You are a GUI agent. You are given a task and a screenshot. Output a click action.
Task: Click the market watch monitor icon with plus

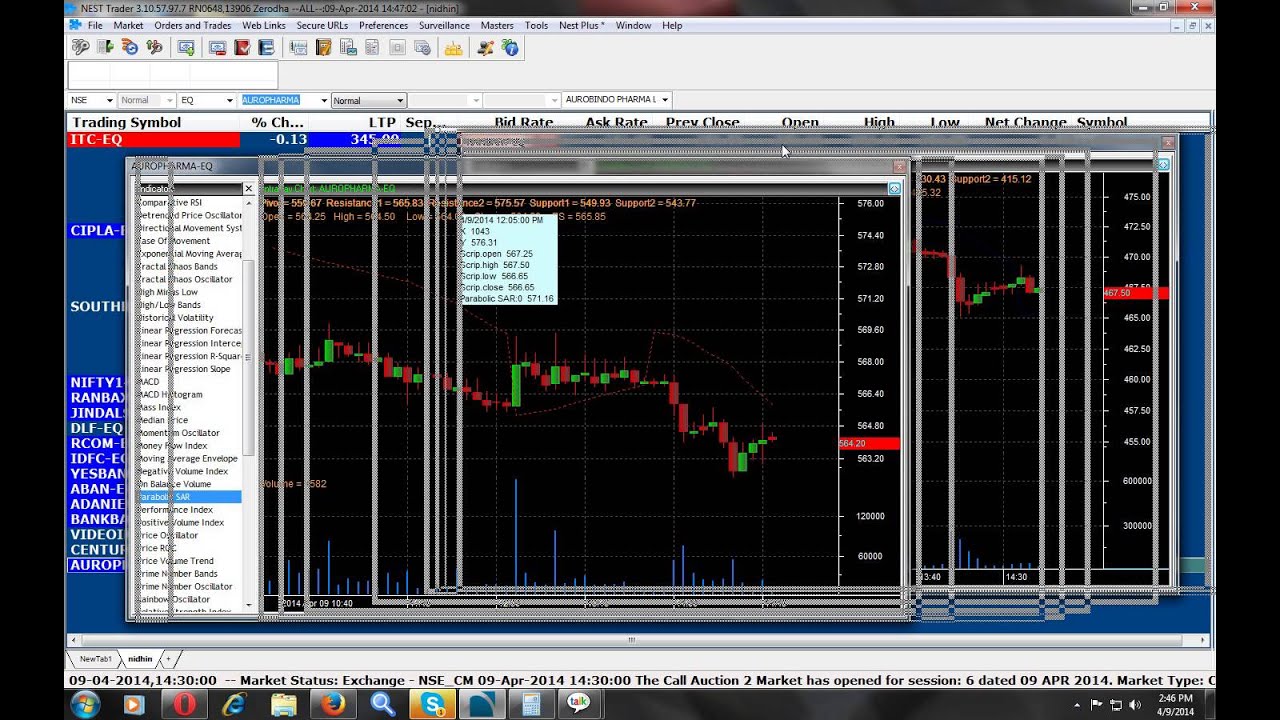[186, 47]
